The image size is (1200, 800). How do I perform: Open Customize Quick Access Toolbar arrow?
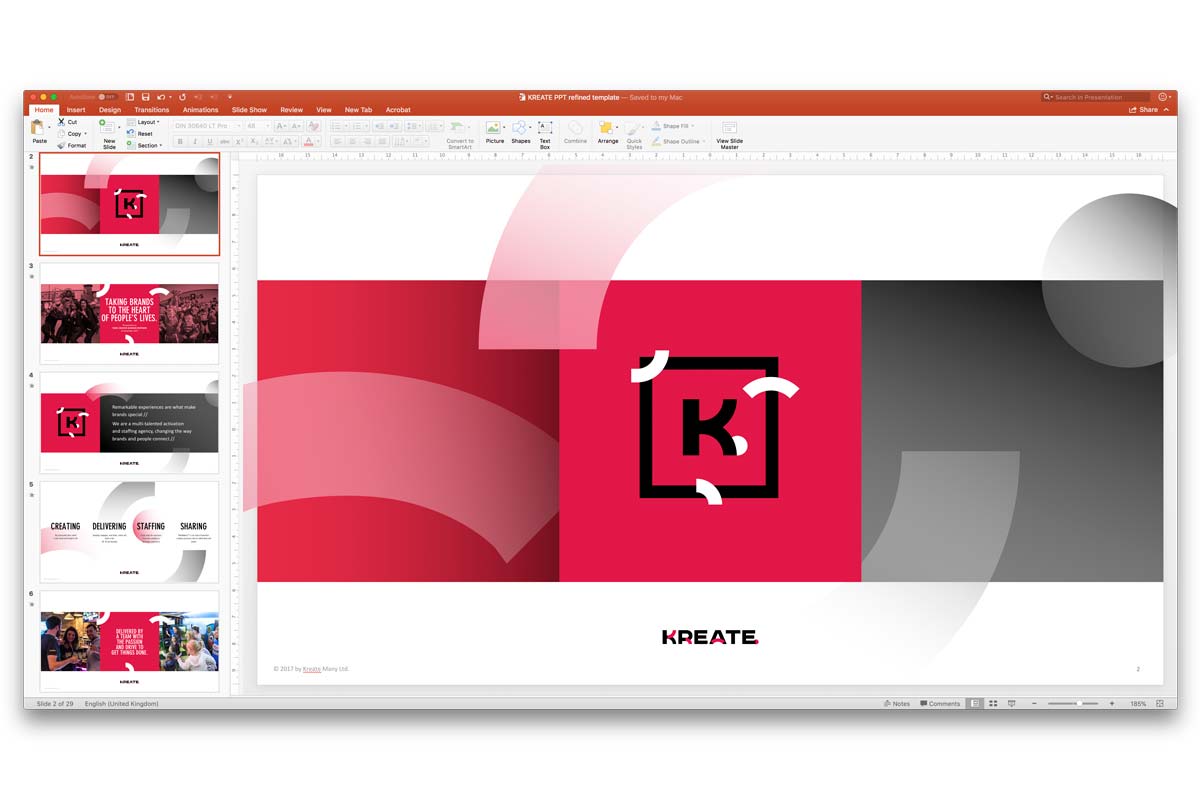coord(229,97)
